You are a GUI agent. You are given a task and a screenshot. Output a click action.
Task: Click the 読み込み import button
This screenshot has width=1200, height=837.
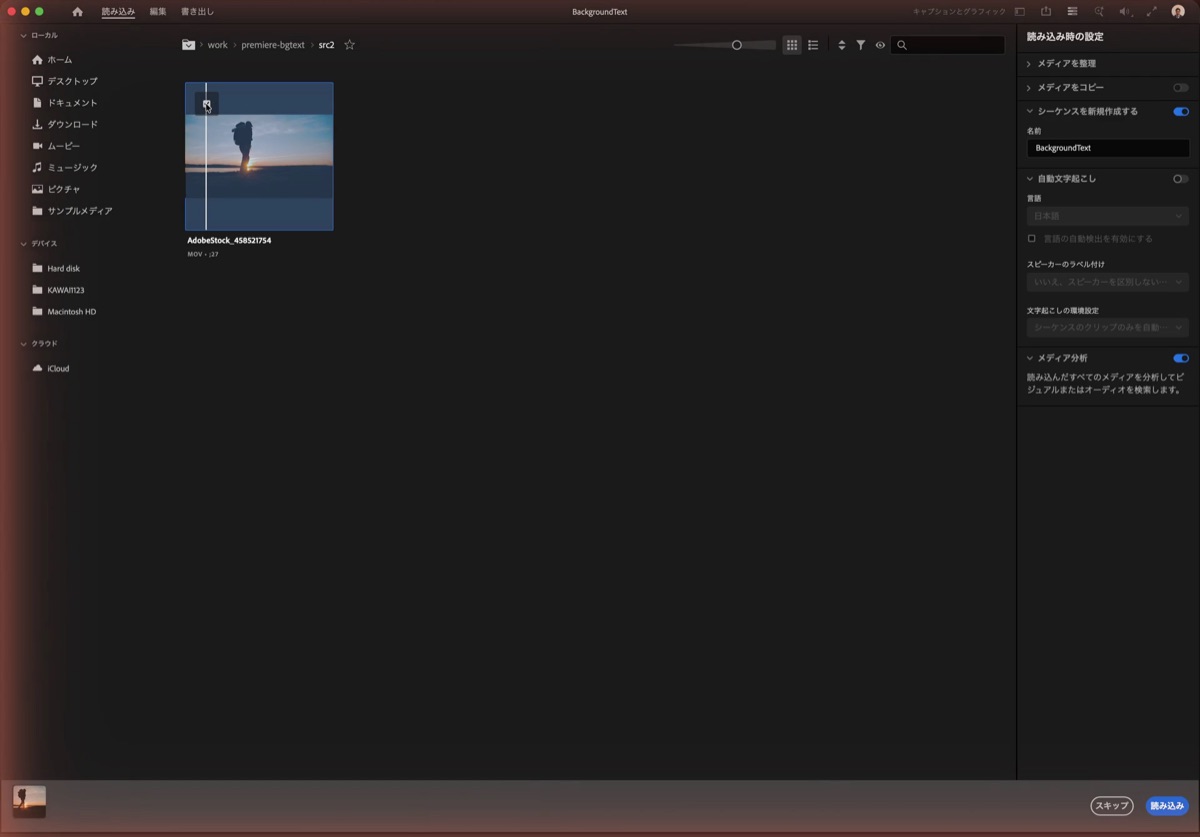click(1167, 806)
